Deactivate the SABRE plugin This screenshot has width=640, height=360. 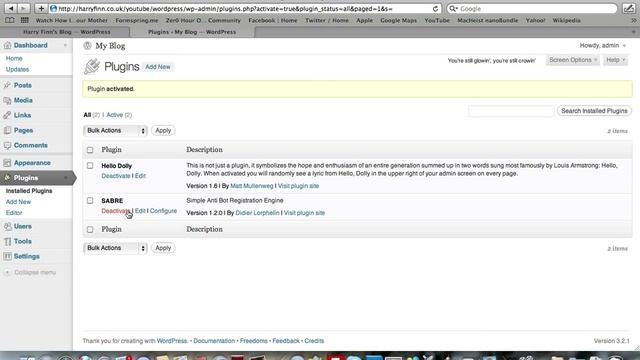pos(116,211)
